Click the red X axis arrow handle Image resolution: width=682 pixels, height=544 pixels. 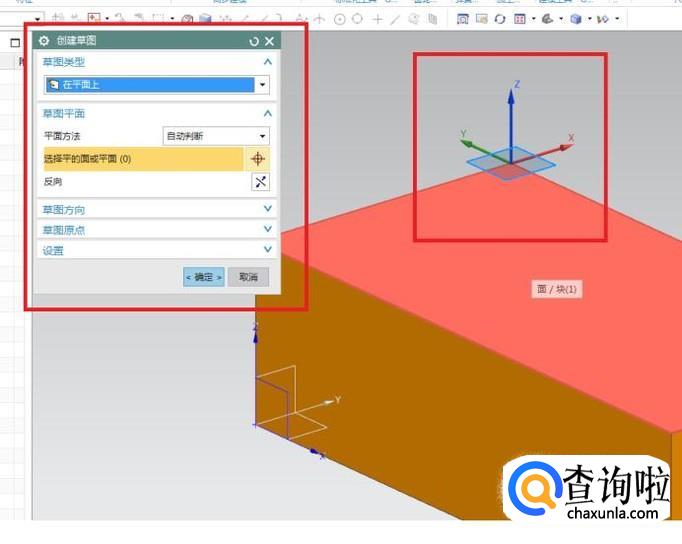coord(565,148)
